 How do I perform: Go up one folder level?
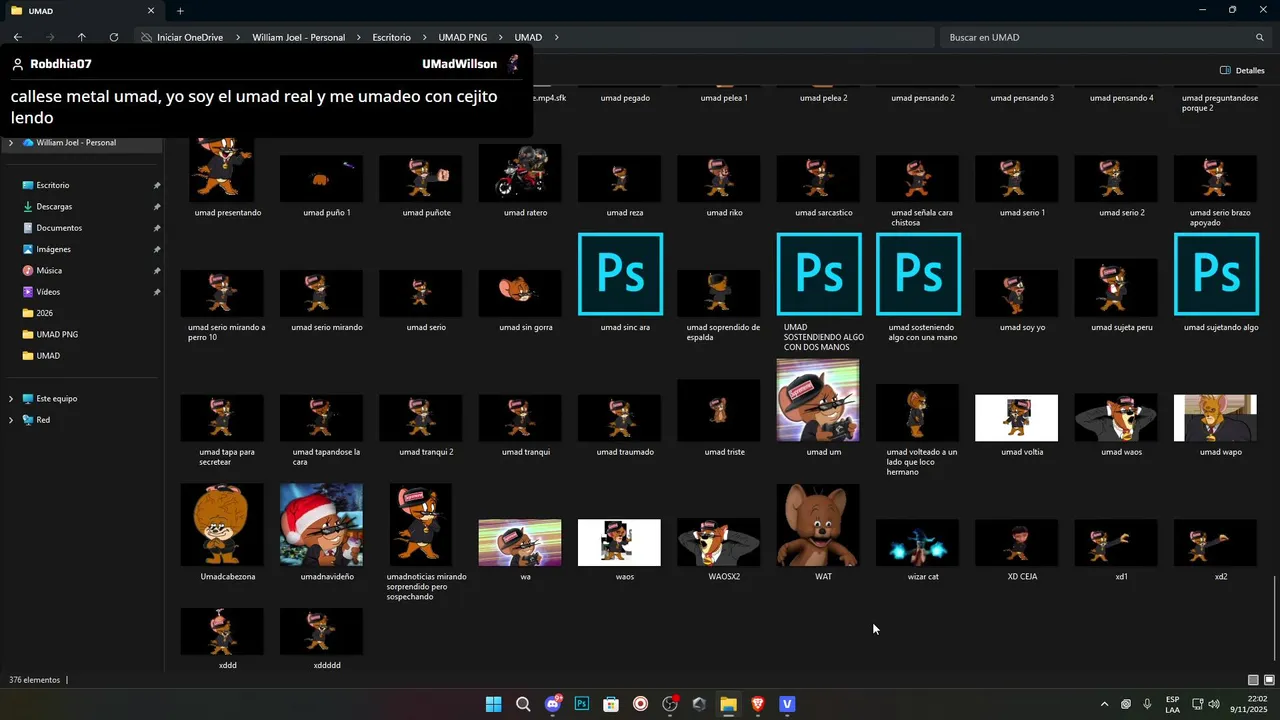pyautogui.click(x=81, y=37)
